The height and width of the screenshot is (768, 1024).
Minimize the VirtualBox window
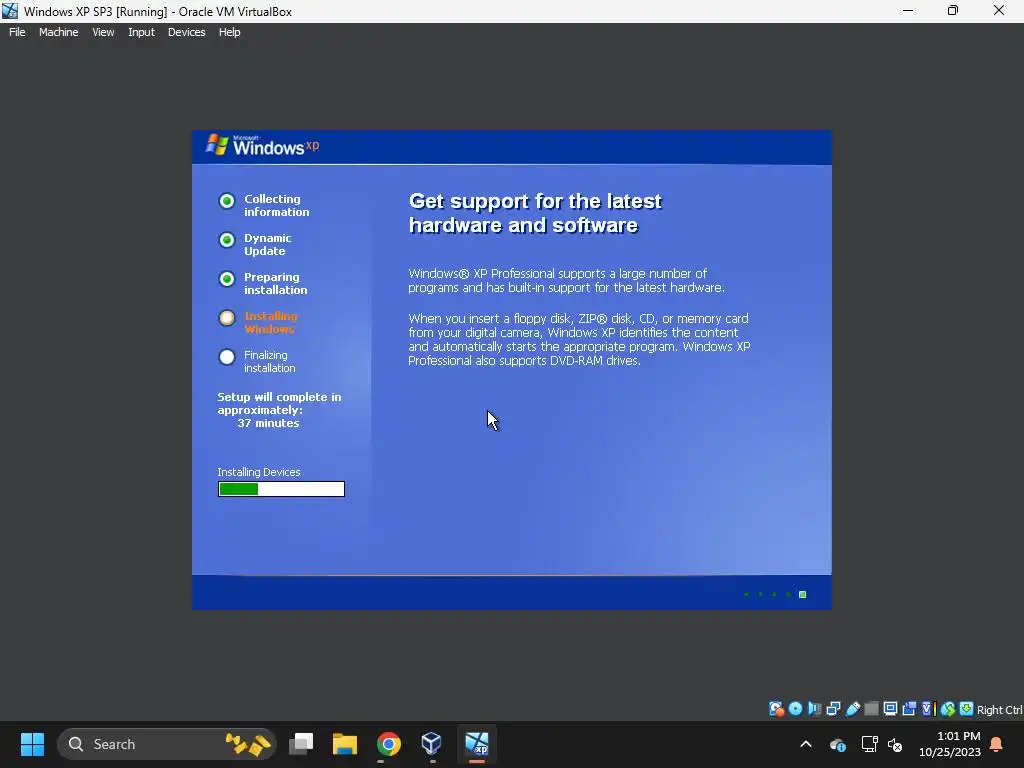(908, 11)
